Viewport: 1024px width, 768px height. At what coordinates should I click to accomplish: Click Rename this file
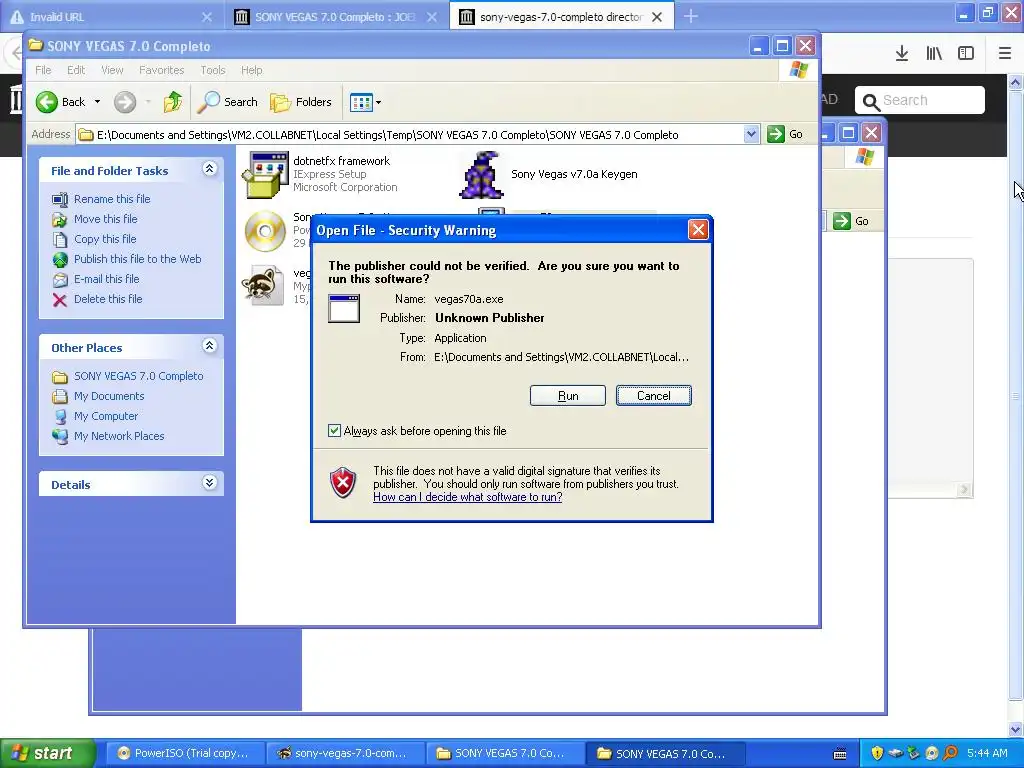point(112,199)
